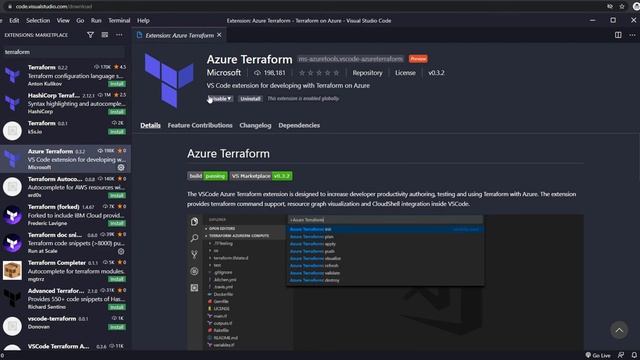Switch to the Feature Contributions tab

(200, 125)
